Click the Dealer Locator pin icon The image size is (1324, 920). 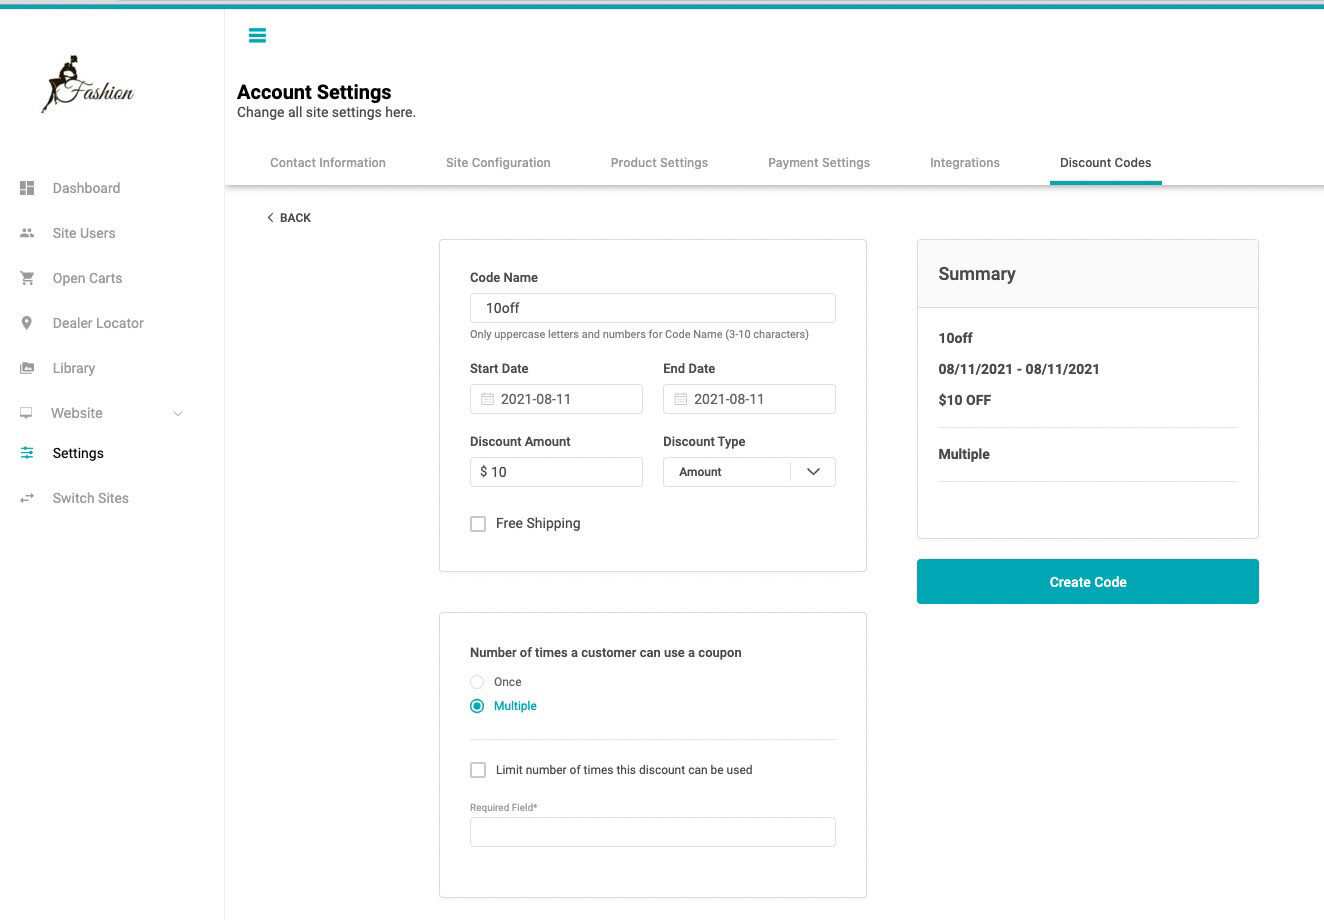tap(27, 323)
